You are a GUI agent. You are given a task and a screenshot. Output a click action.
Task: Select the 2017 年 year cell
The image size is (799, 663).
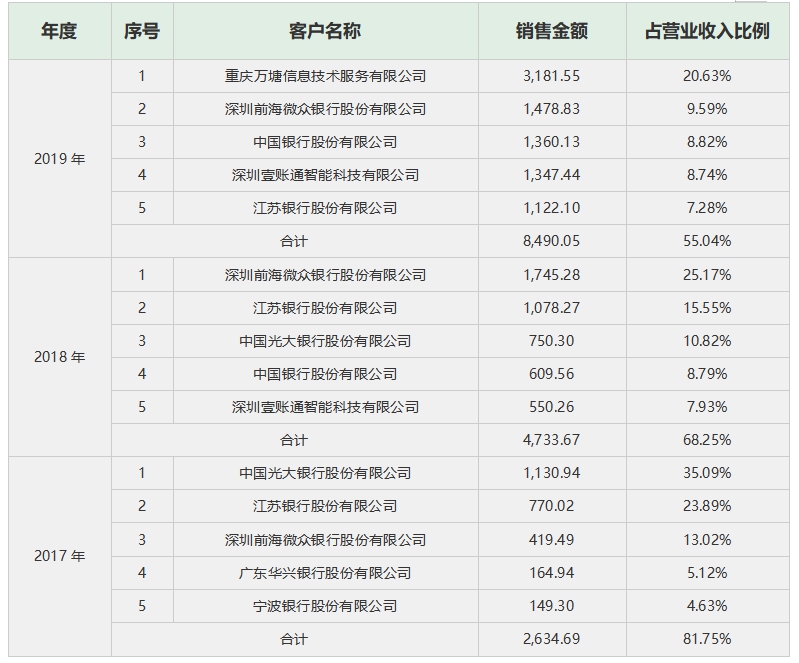click(x=59, y=555)
